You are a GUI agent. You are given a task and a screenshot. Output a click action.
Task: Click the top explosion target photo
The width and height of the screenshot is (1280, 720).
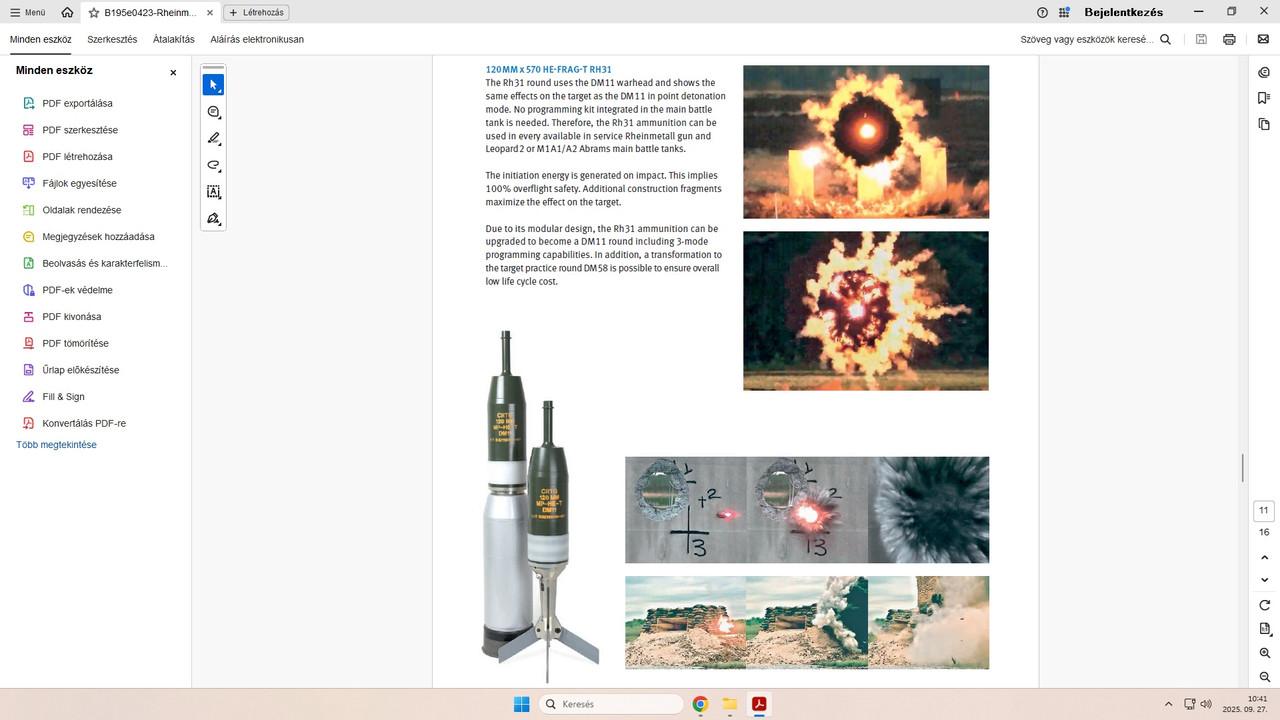866,142
